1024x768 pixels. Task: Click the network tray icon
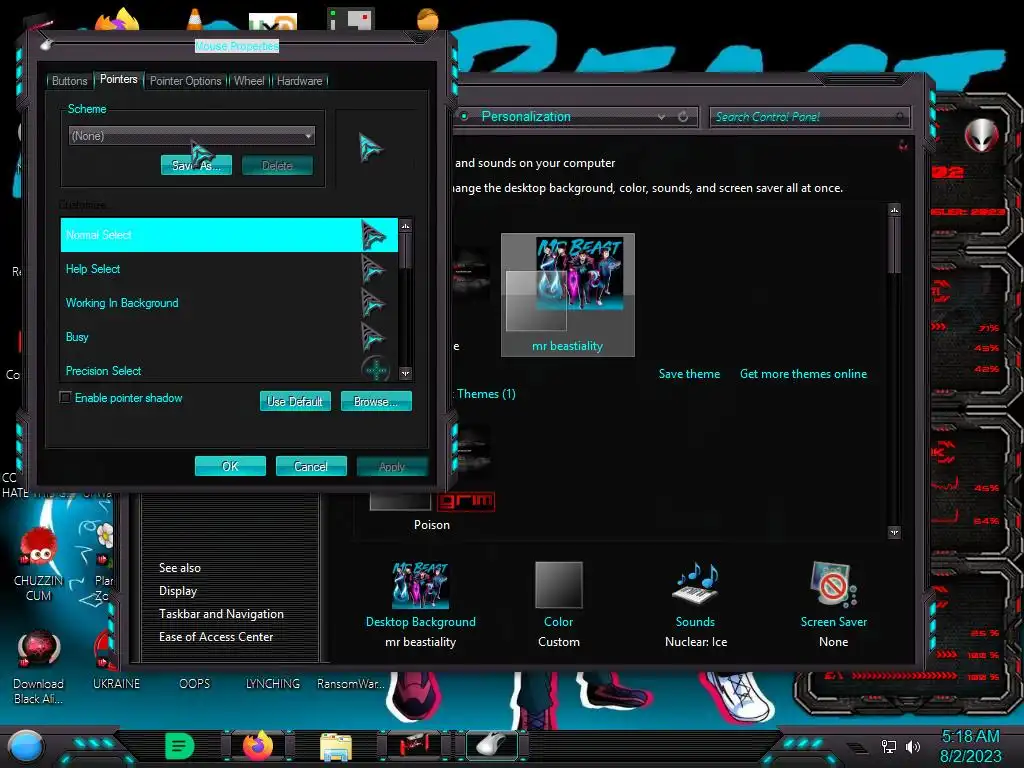(x=888, y=746)
